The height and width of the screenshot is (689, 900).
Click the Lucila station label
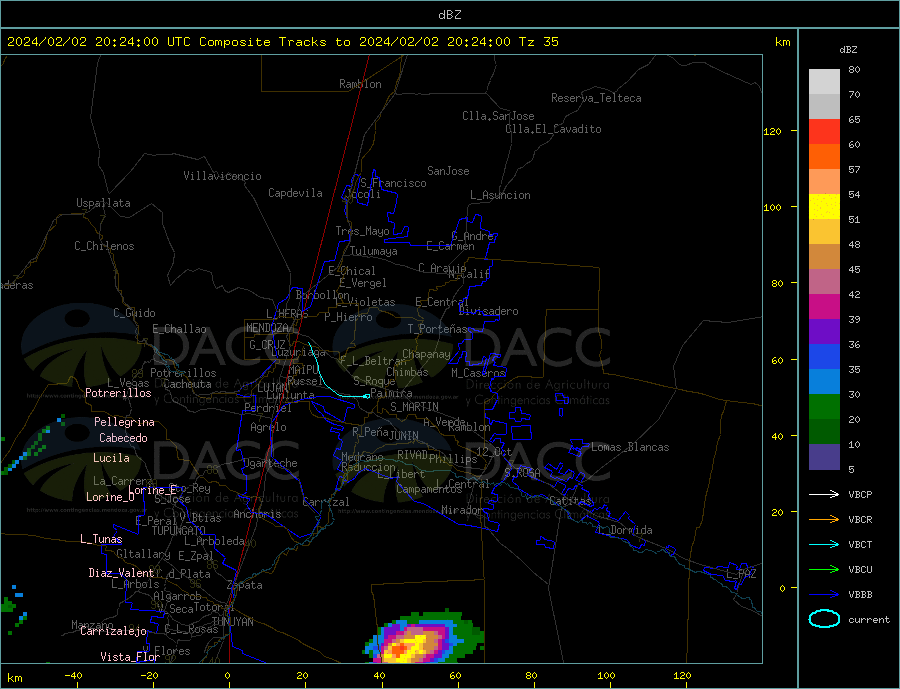tap(111, 458)
